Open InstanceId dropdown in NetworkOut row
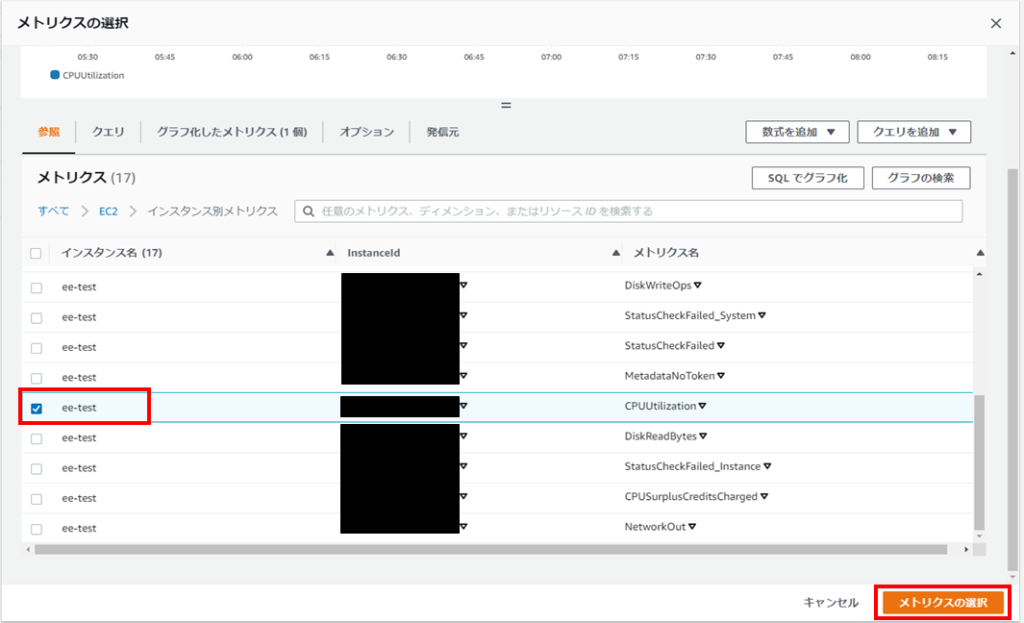The width and height of the screenshot is (1024, 623). coord(464,526)
